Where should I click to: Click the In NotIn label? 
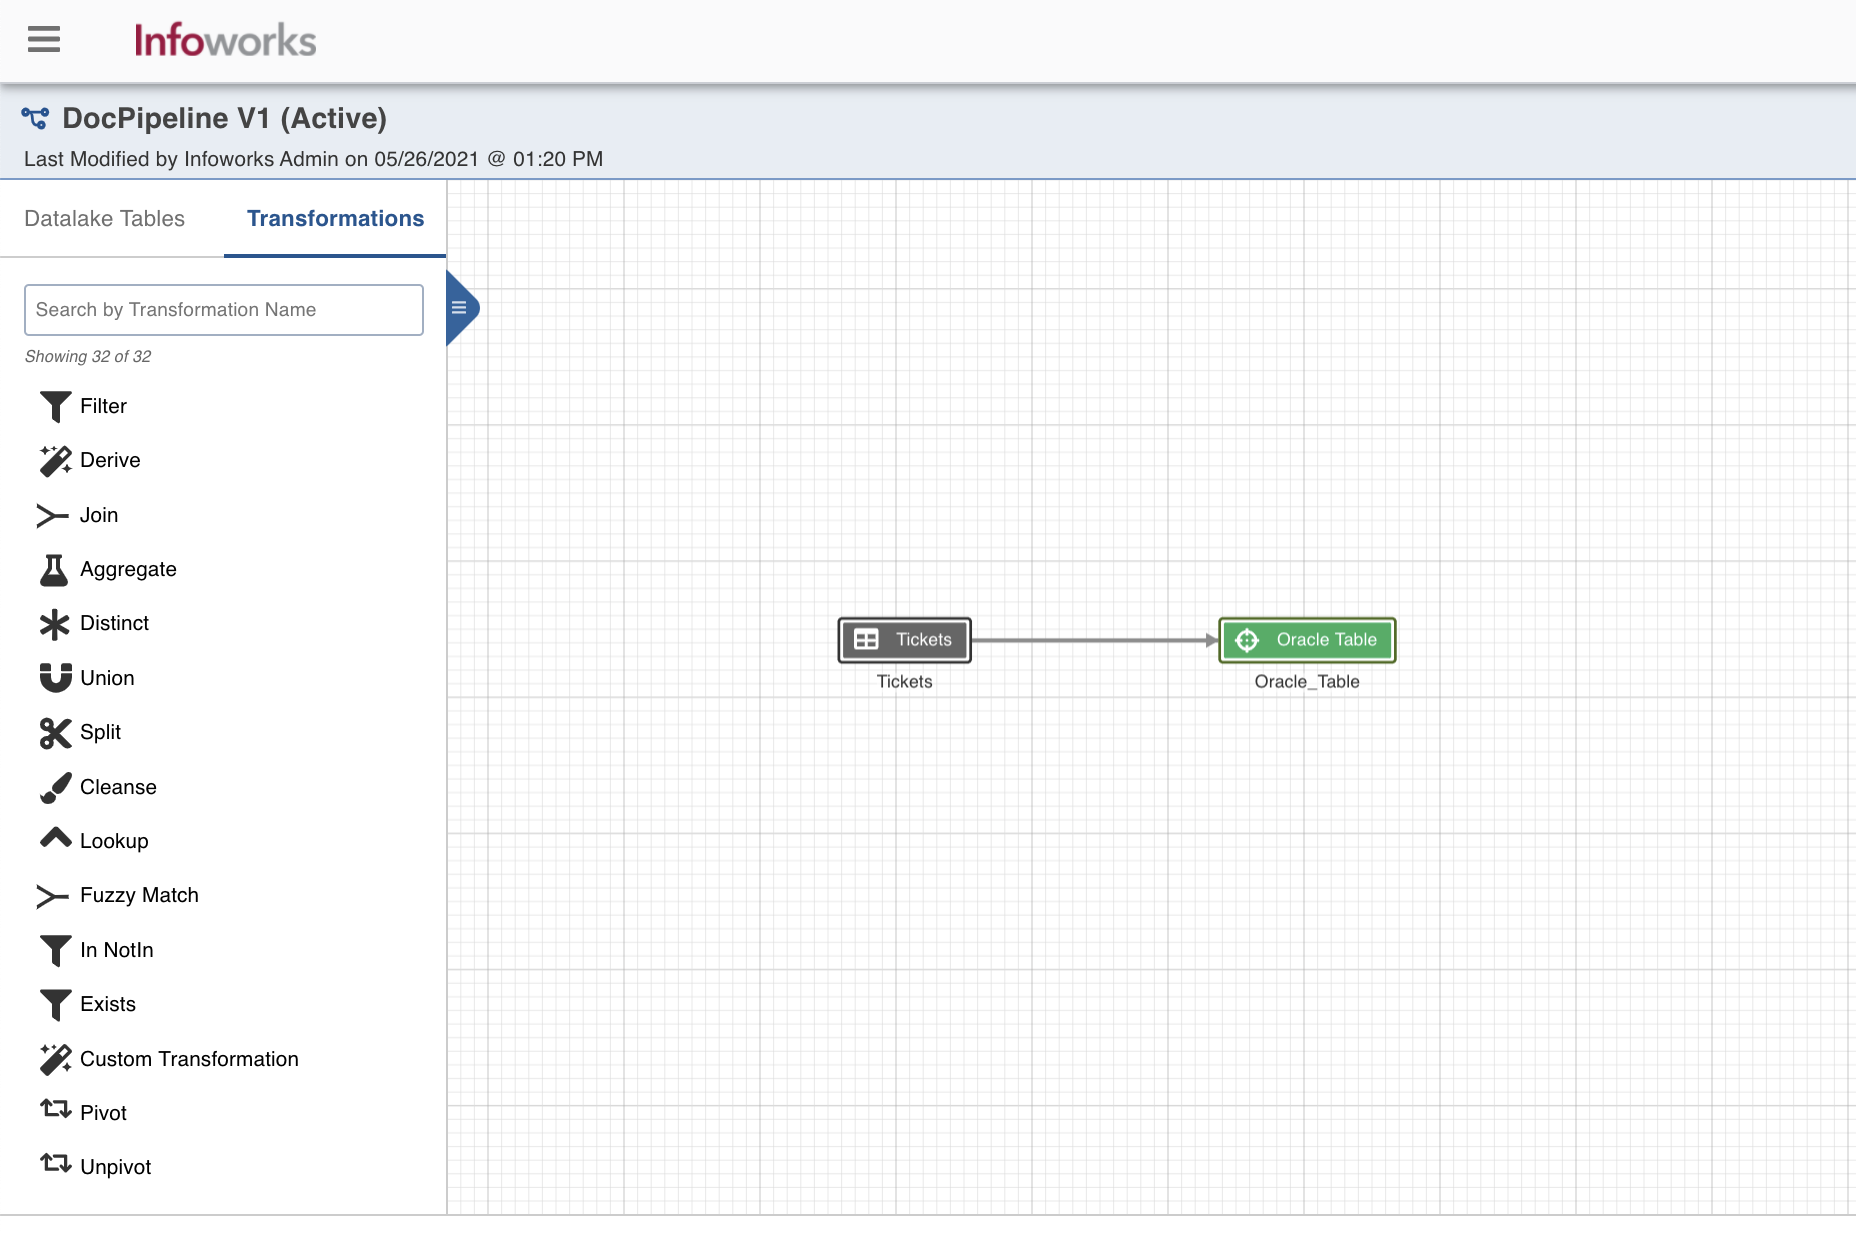(x=116, y=950)
